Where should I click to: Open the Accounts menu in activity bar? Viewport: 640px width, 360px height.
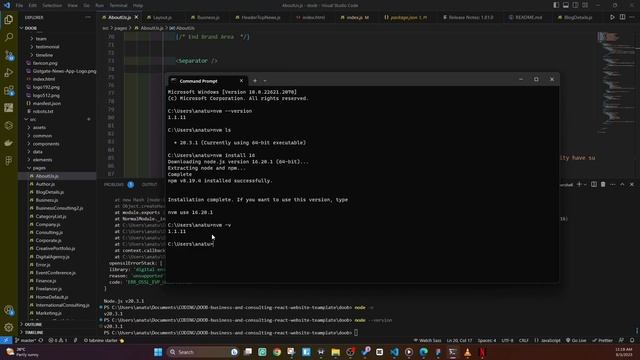[9, 310]
